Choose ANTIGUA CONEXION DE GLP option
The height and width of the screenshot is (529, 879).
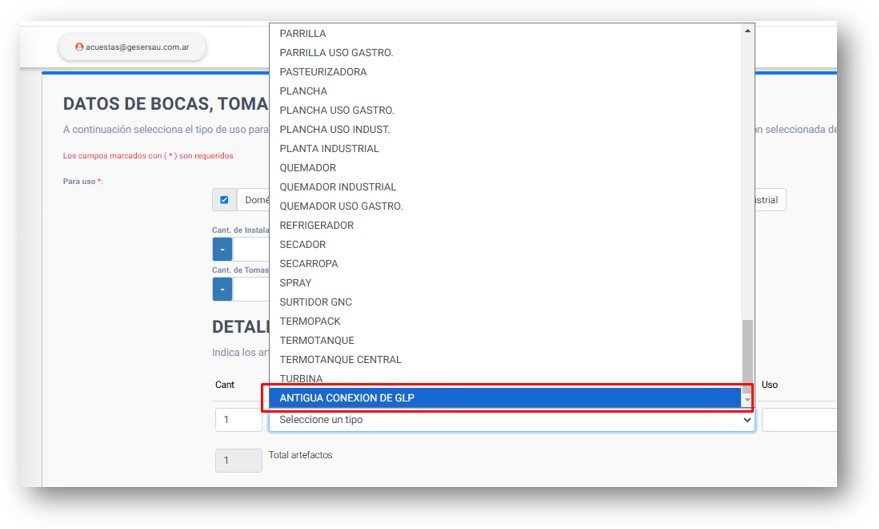(505, 398)
